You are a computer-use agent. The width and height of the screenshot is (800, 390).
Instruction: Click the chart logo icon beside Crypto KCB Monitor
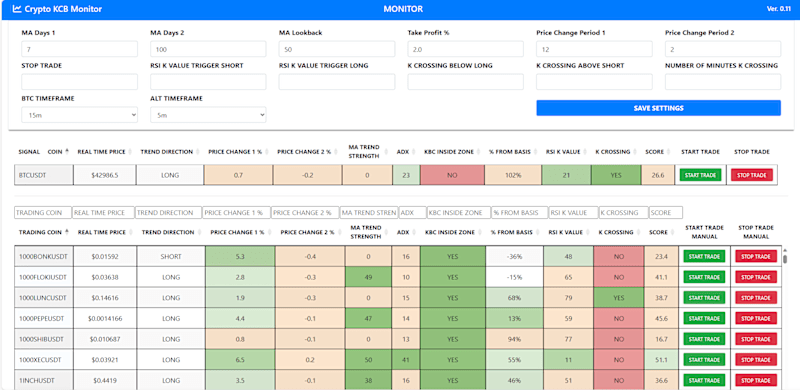[17, 9]
